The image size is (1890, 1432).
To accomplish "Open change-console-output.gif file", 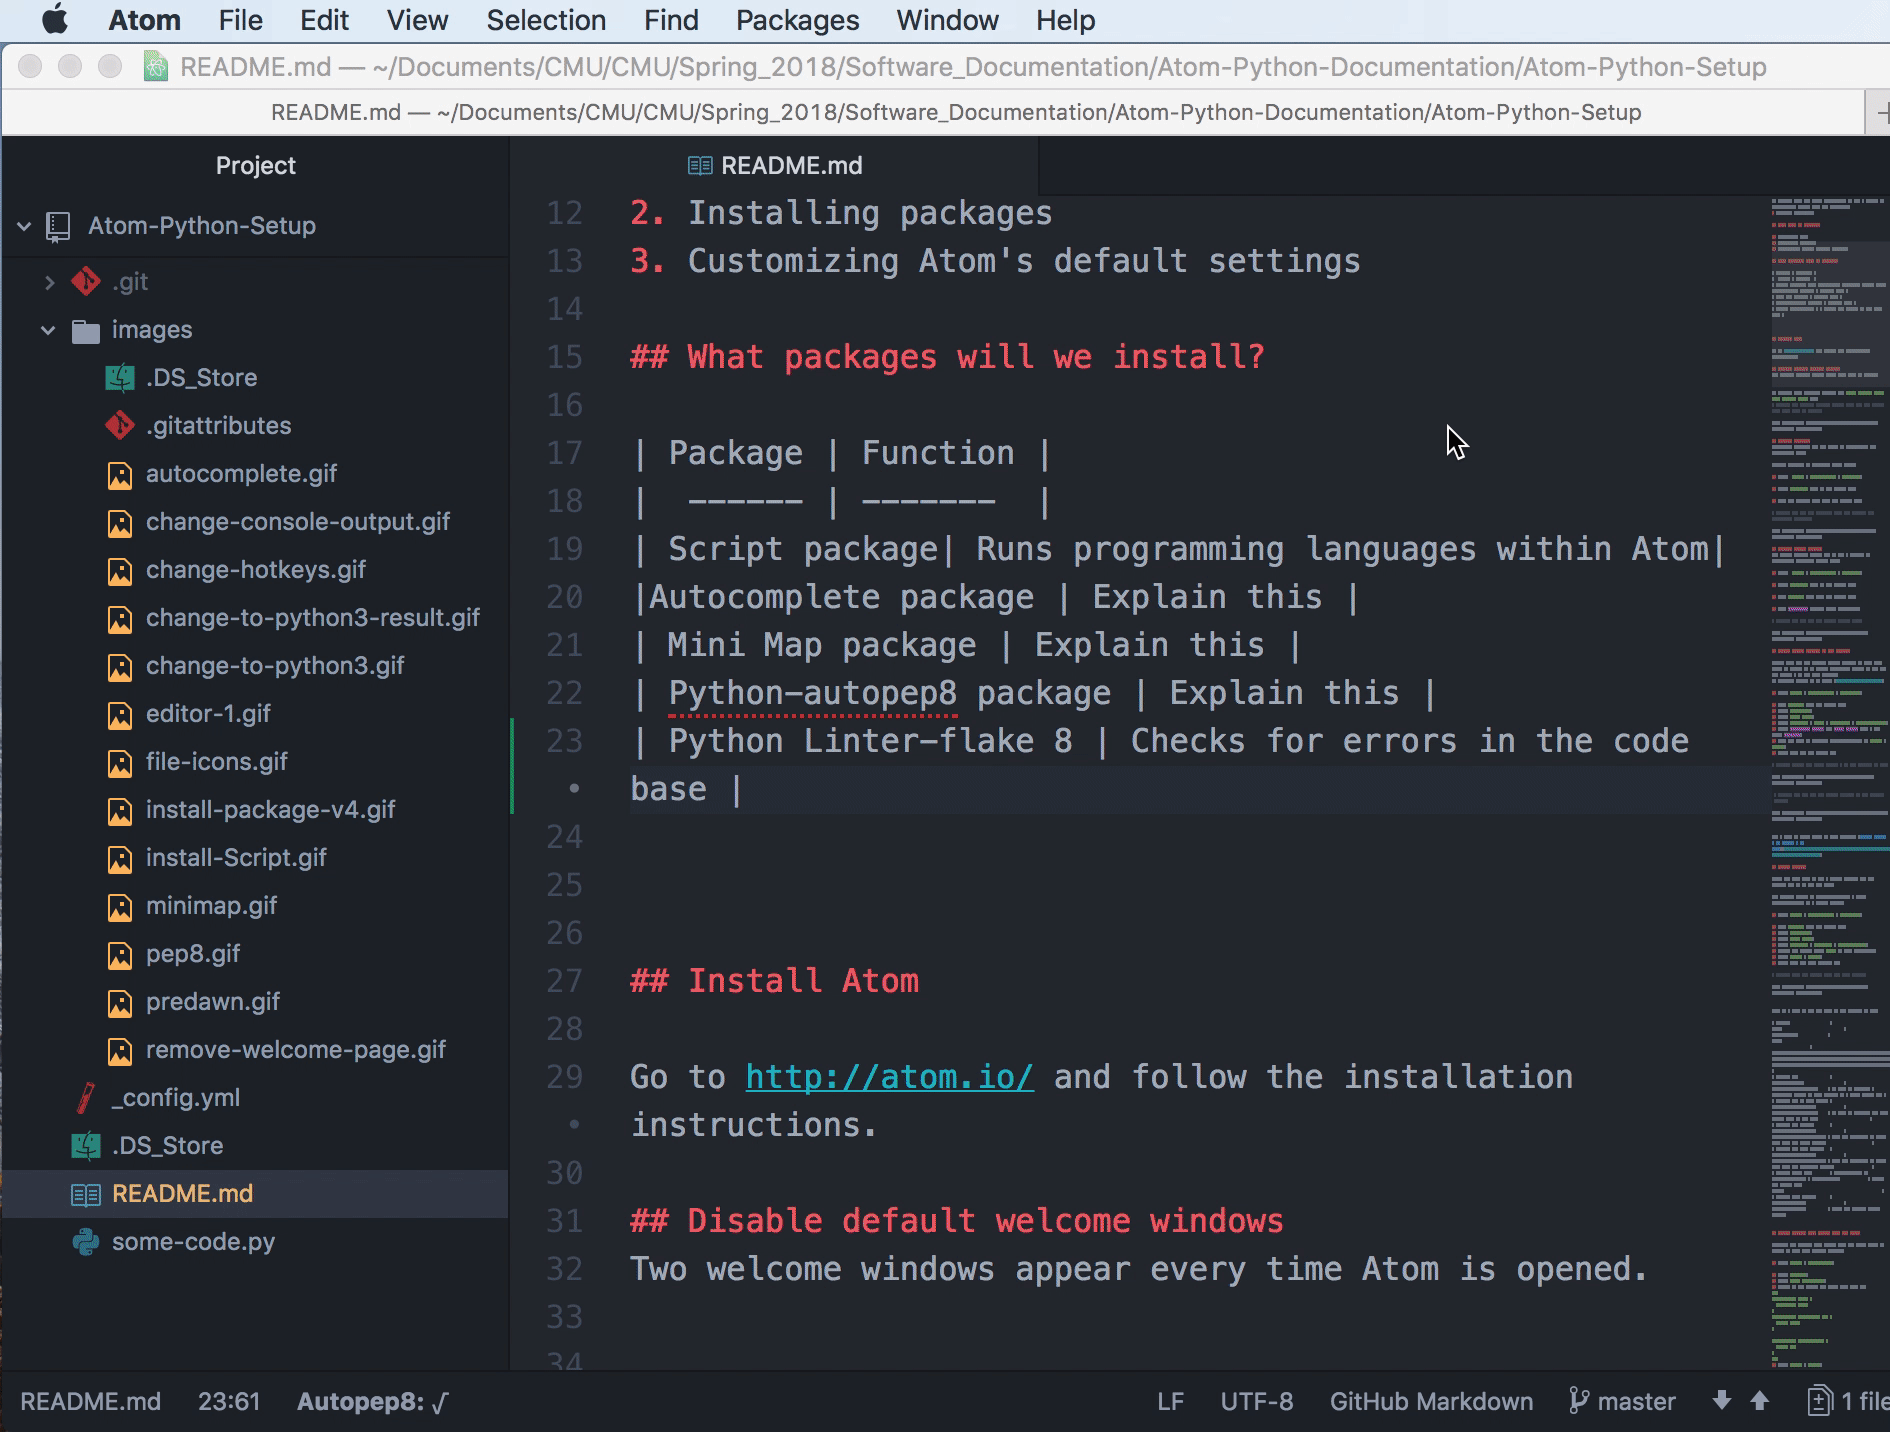I will (x=298, y=522).
